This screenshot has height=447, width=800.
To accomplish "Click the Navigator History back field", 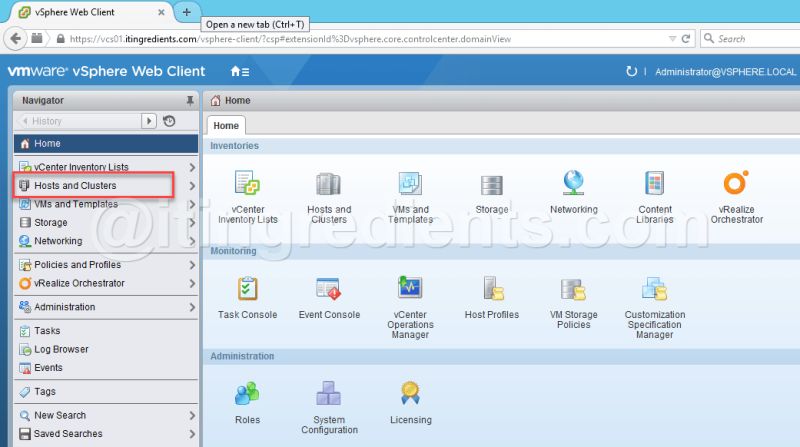I will coord(78,121).
